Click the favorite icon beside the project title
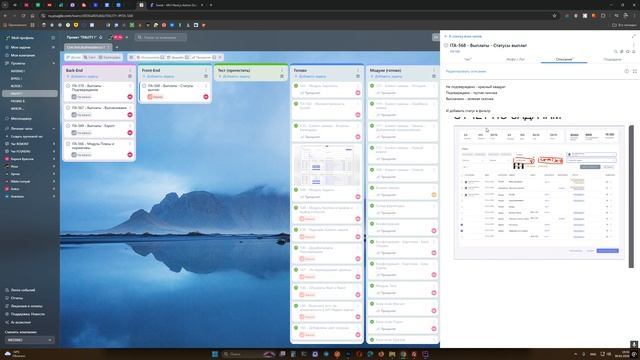Screen dimensions: 640x360 point(101,37)
